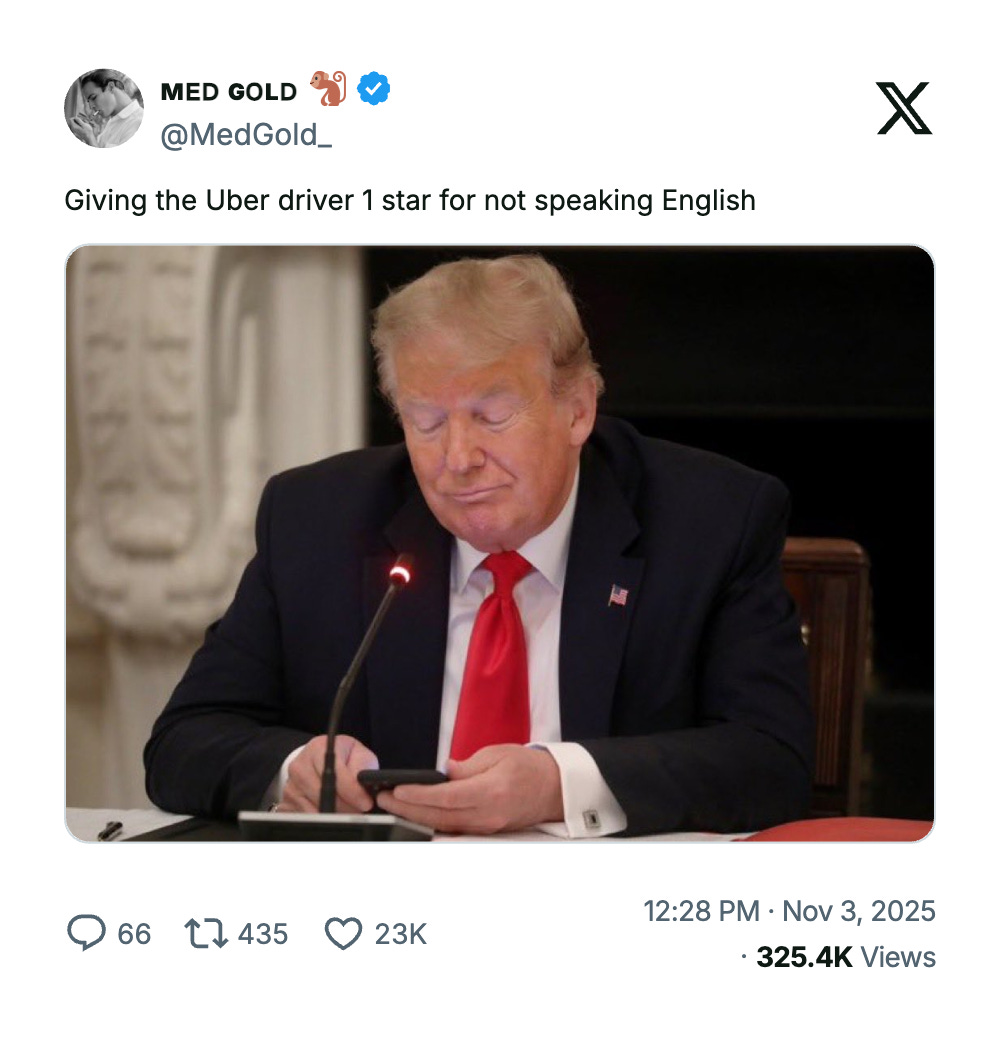
Task: Click the phone held in the photo
Action: 401,780
